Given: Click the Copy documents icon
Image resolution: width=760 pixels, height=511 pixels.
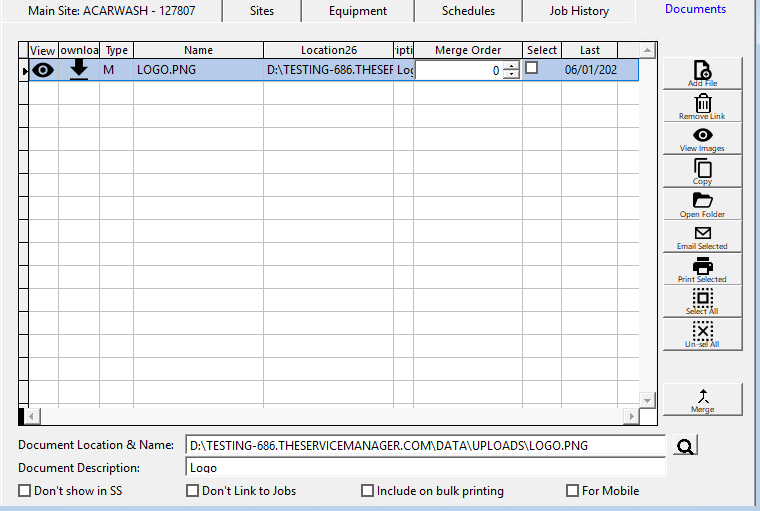Looking at the screenshot, I should 702,171.
